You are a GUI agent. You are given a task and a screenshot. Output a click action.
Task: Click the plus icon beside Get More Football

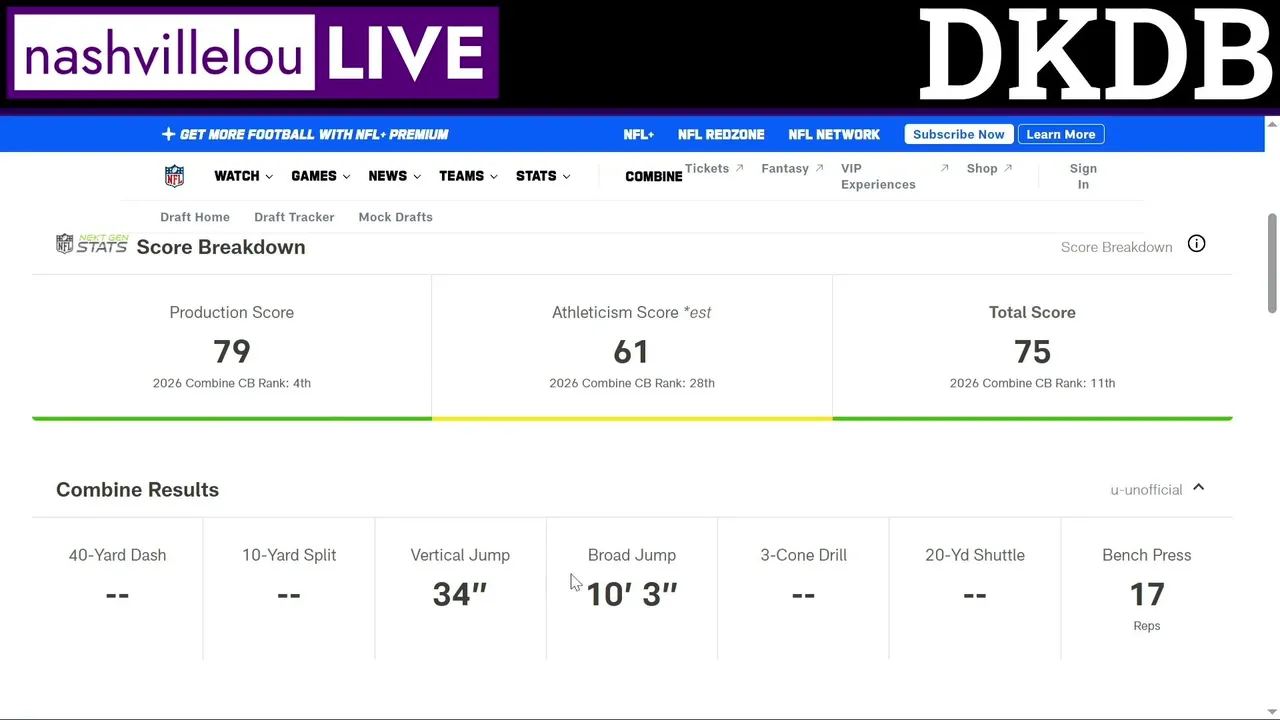coord(168,134)
